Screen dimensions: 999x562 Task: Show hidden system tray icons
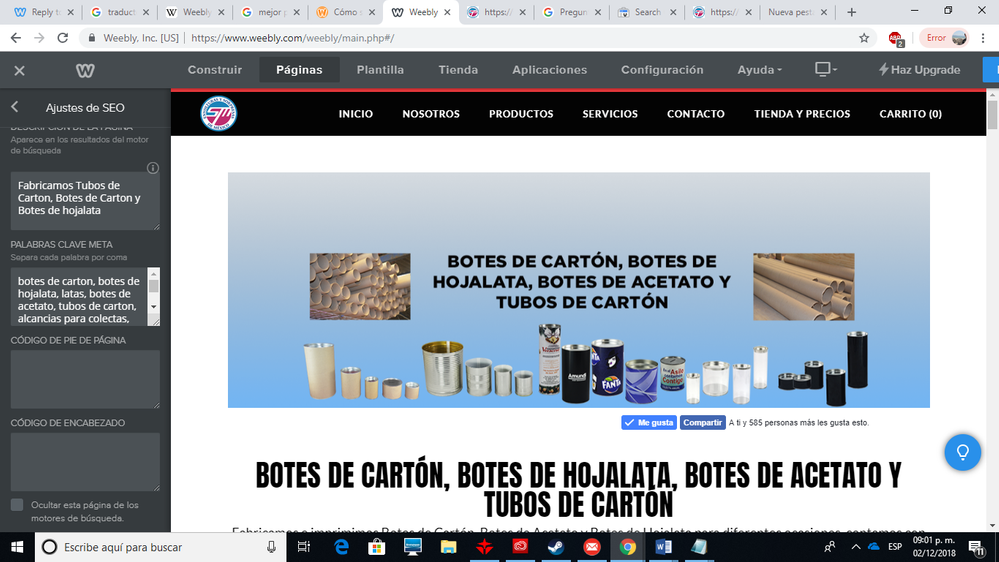(x=856, y=547)
